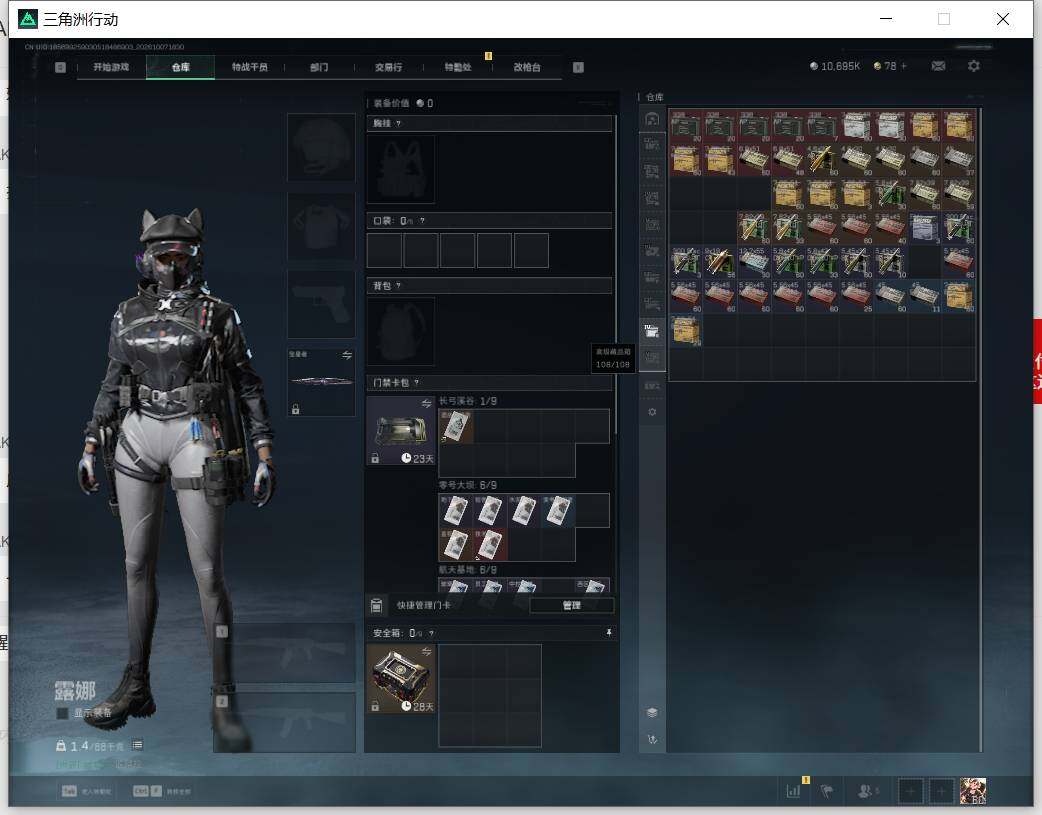Click the swap arrows on the 安全箱 case

pos(426,651)
